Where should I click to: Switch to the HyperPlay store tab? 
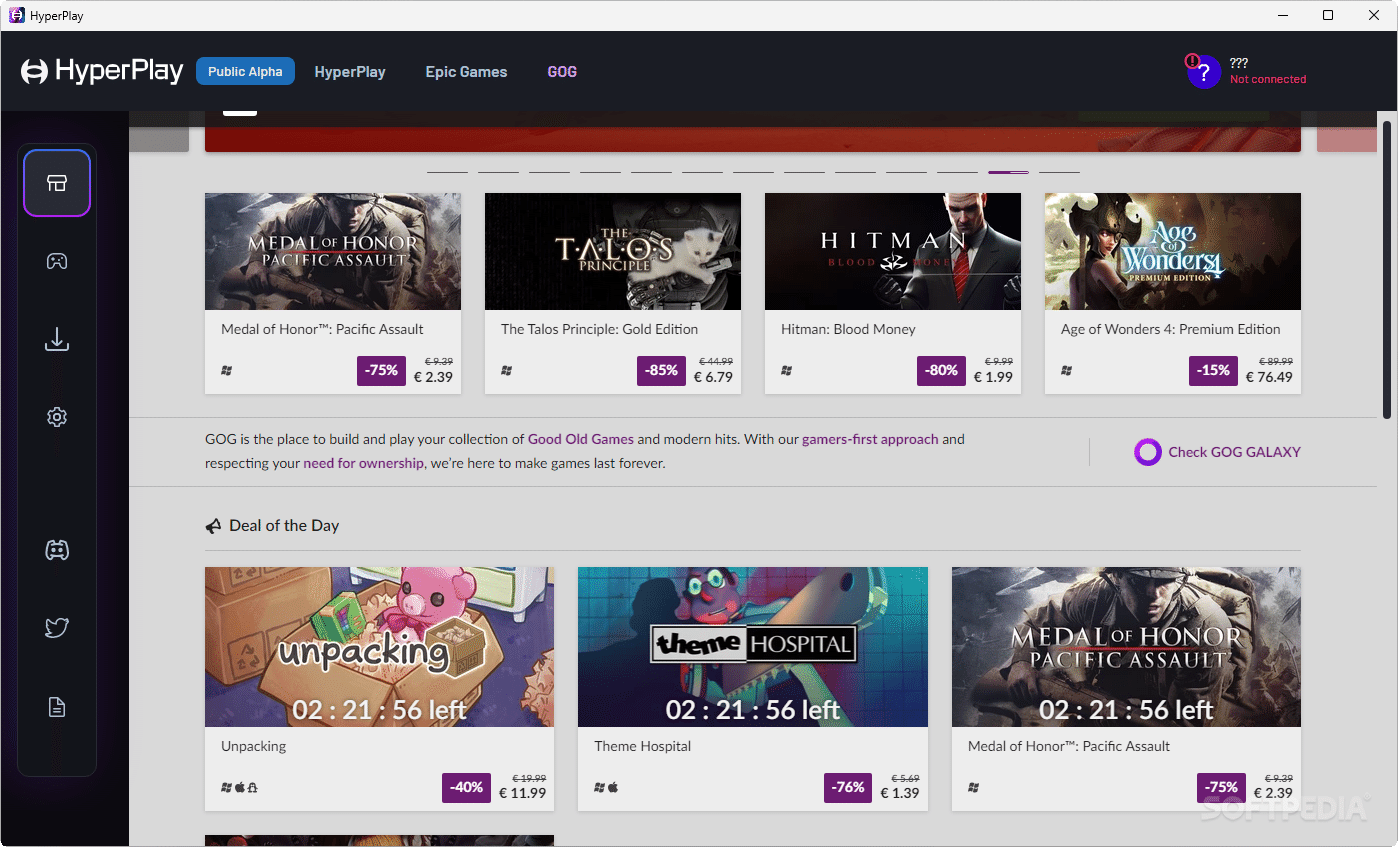(x=350, y=72)
